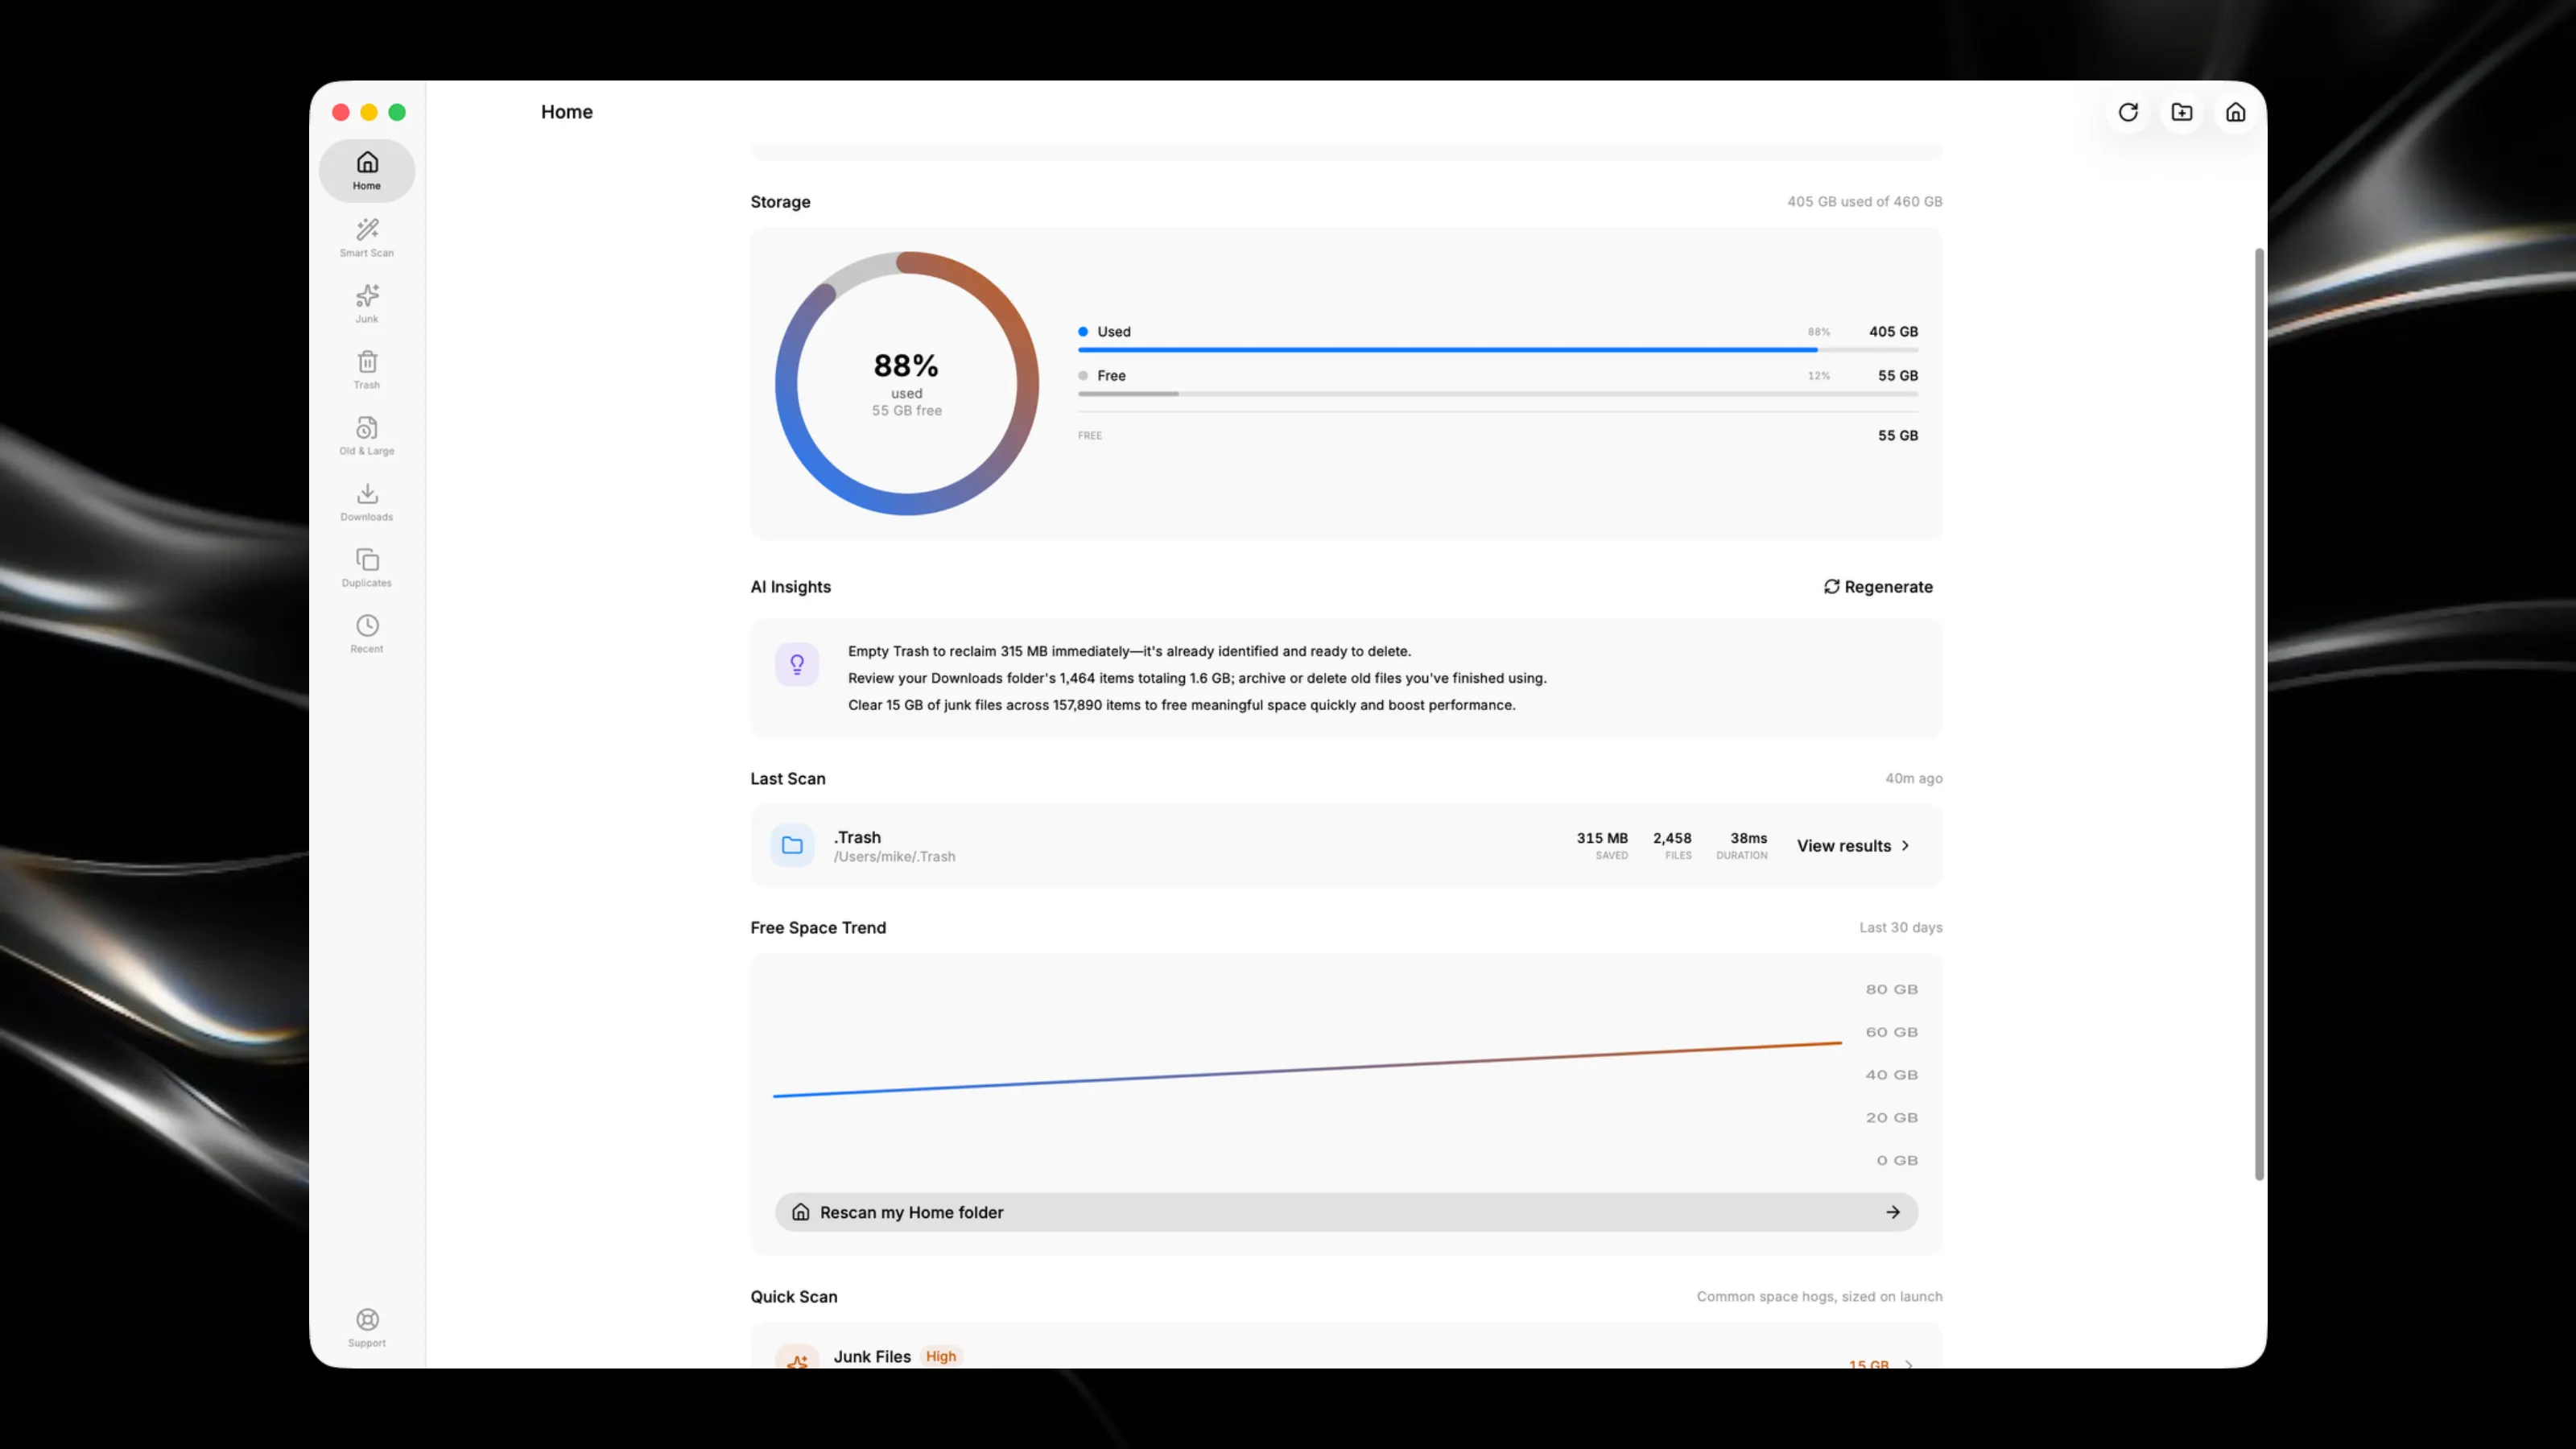Image resolution: width=2576 pixels, height=1449 pixels.
Task: Click 'Common space hogs, sized on launch' text
Action: click(1819, 1297)
